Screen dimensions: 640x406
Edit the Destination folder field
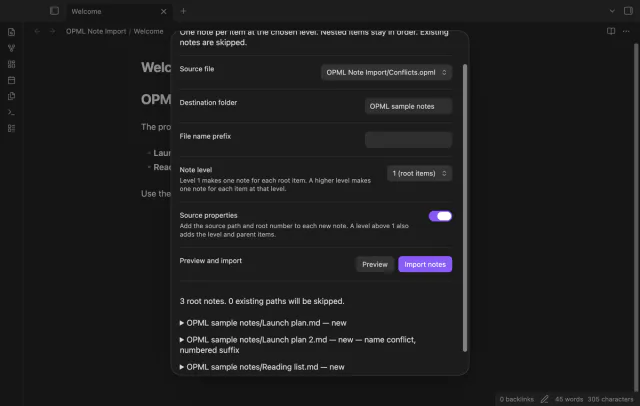pyautogui.click(x=408, y=106)
